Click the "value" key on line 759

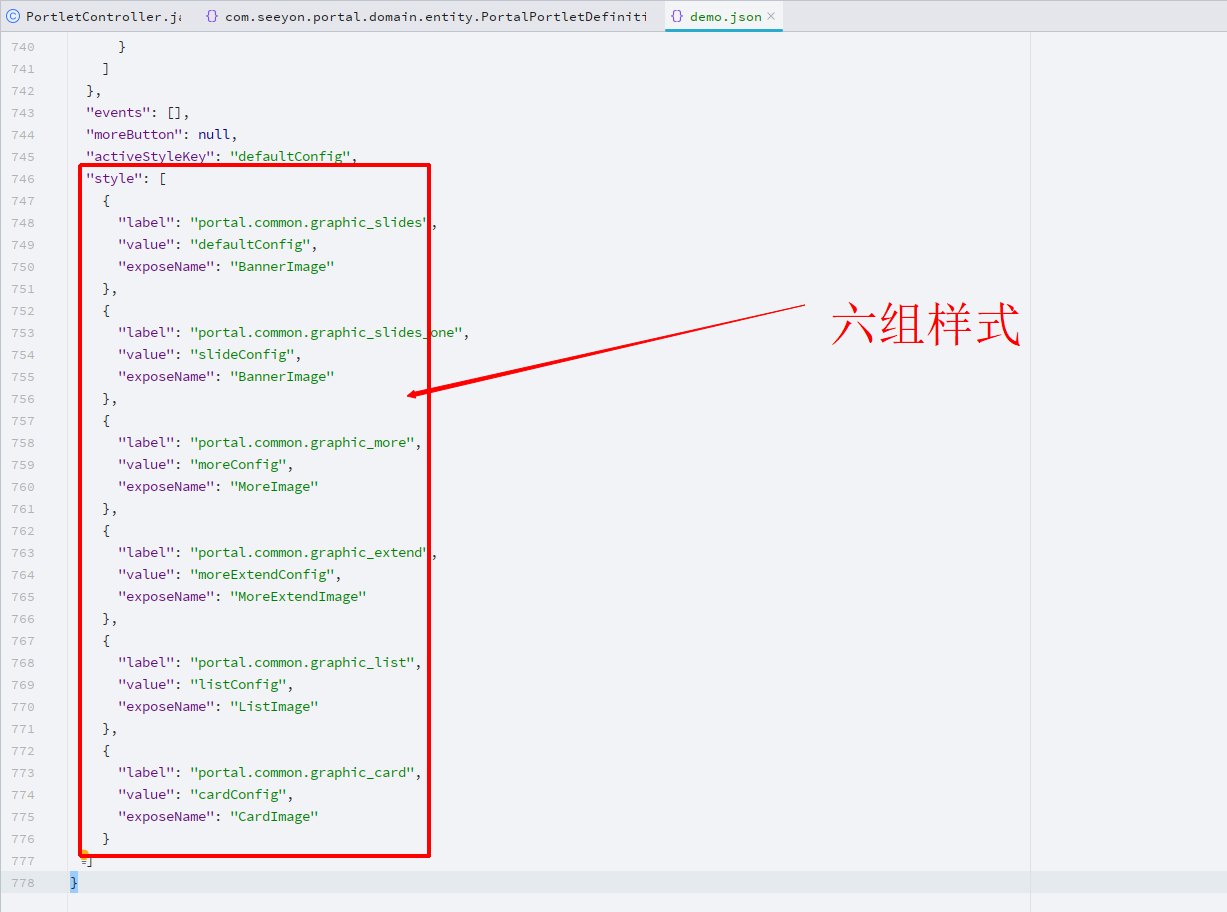[146, 465]
